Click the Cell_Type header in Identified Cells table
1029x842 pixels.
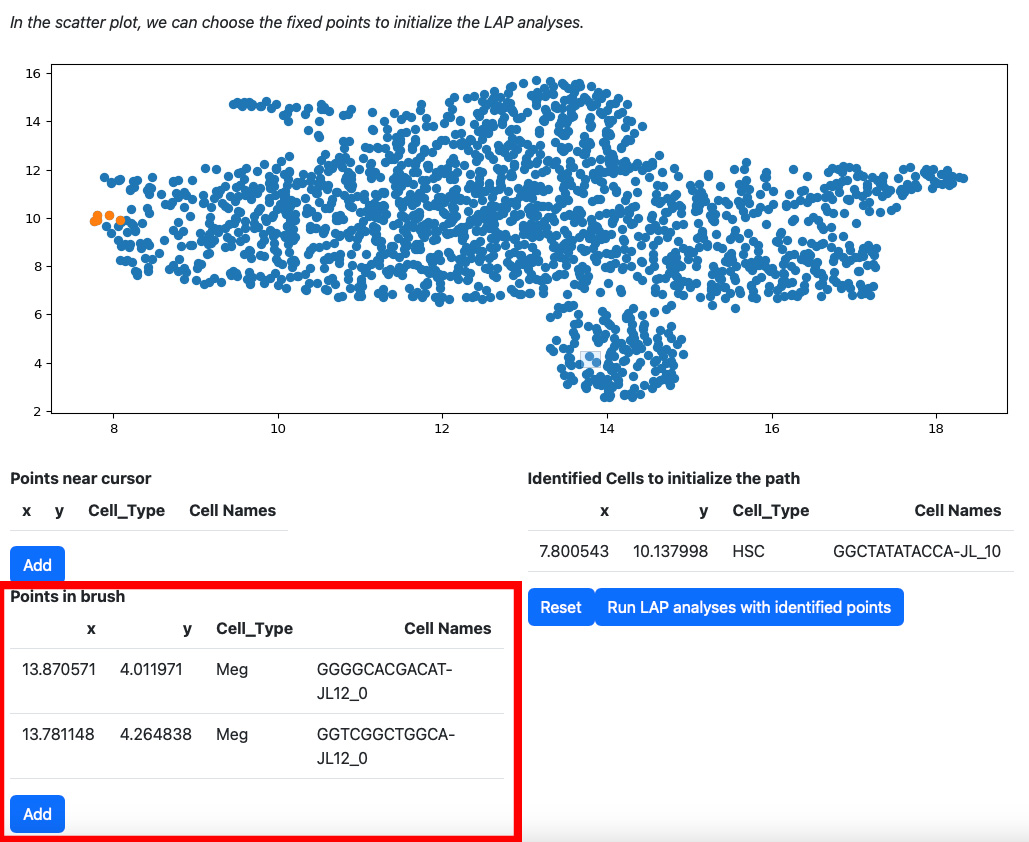pyautogui.click(x=770, y=511)
